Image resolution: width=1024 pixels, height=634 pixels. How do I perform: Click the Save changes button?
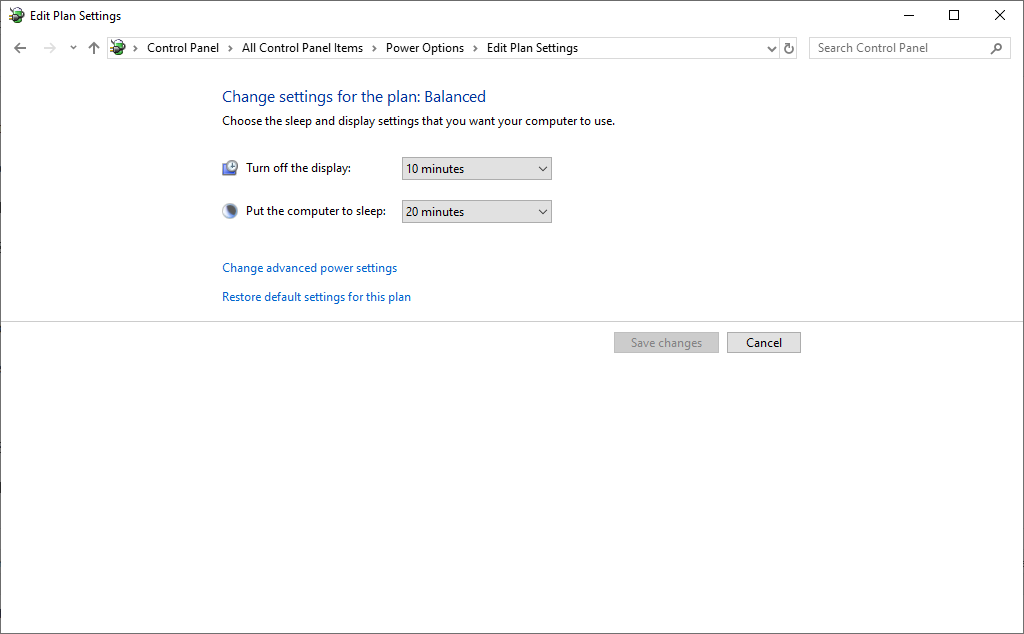[666, 343]
